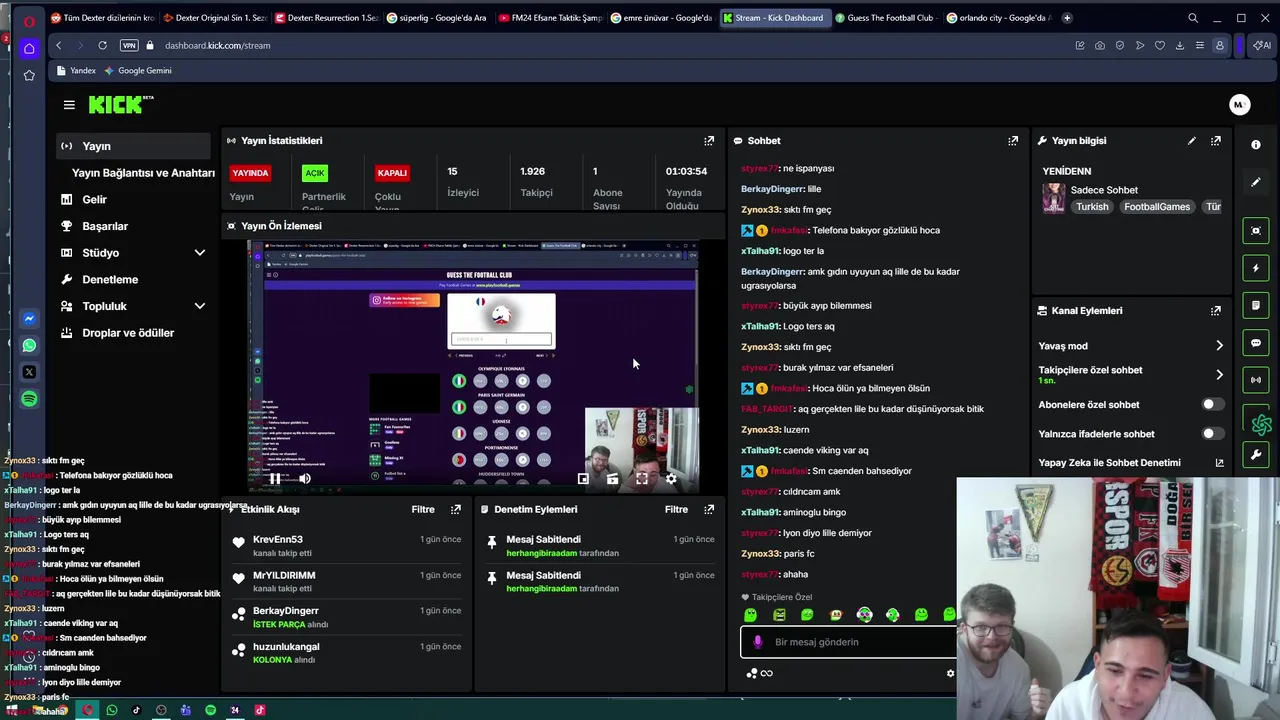
Task: Click the lightning bolt rail icon
Action: coord(1256,268)
